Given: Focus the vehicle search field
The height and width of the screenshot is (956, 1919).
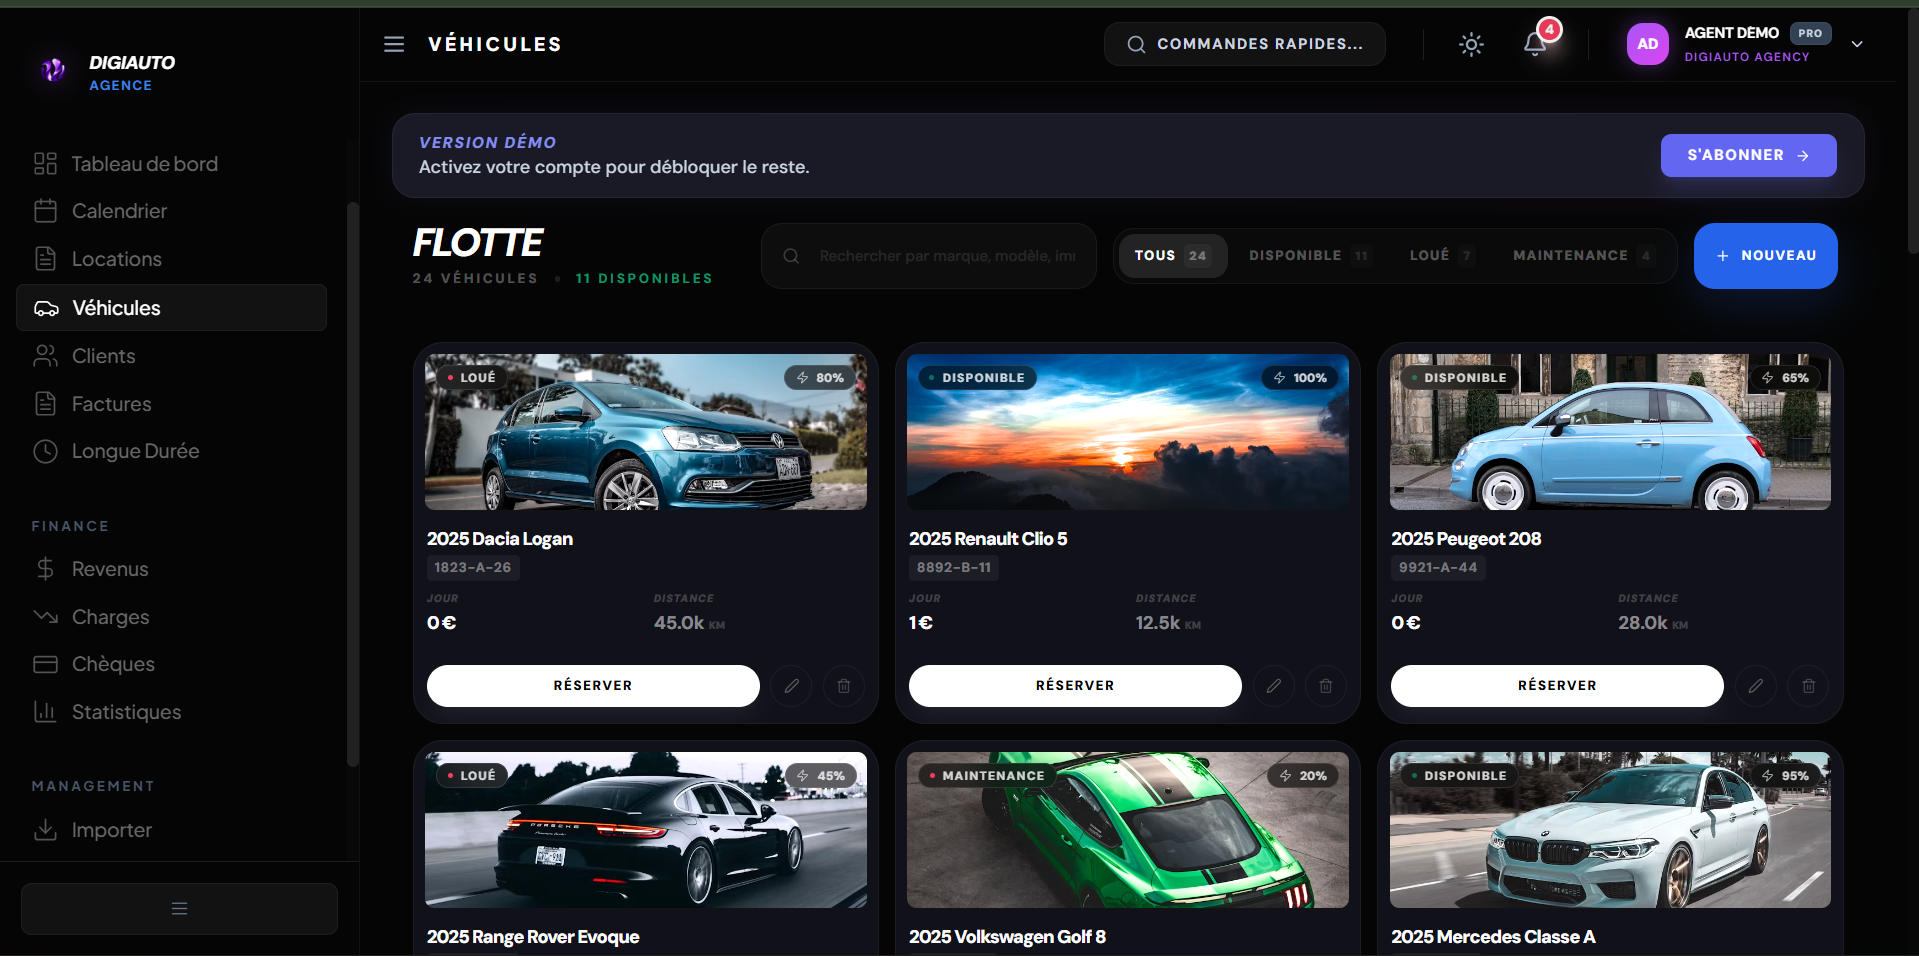Looking at the screenshot, I should coord(929,256).
